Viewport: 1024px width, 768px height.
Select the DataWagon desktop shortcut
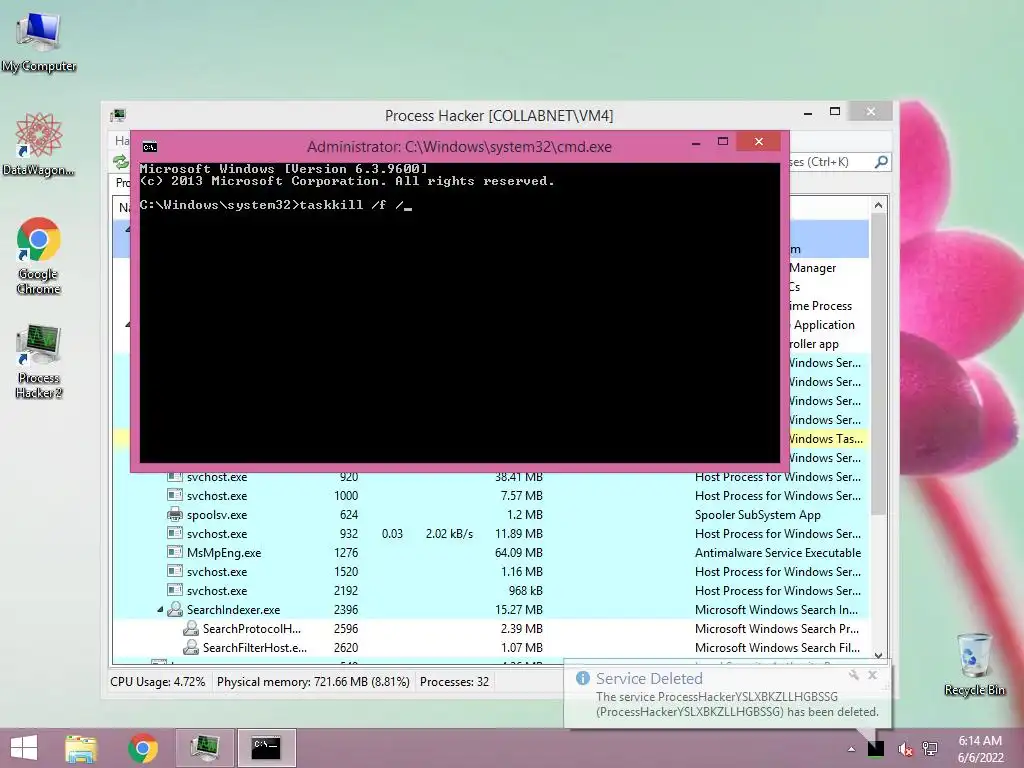(39, 145)
